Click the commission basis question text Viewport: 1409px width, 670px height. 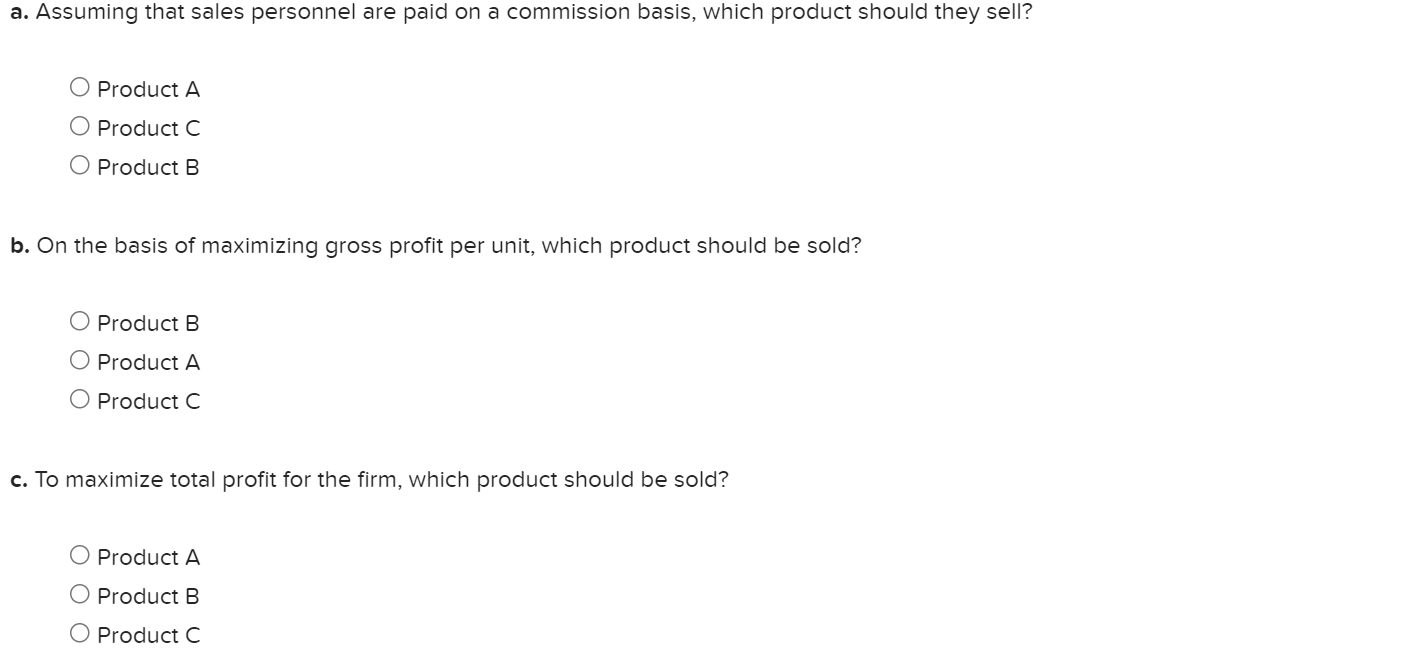click(x=520, y=12)
